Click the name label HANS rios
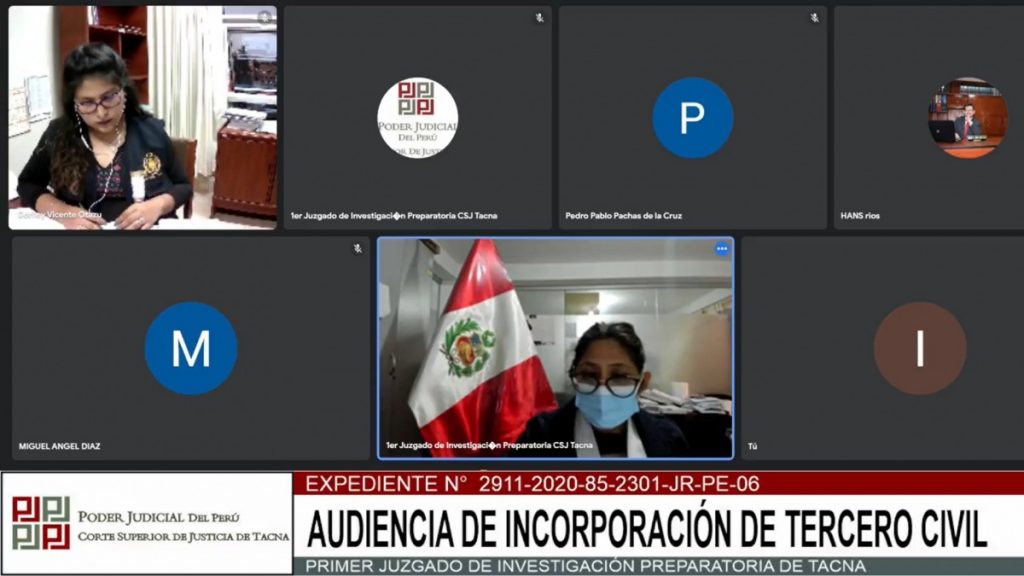Screen dimensions: 1024x576 [860, 216]
